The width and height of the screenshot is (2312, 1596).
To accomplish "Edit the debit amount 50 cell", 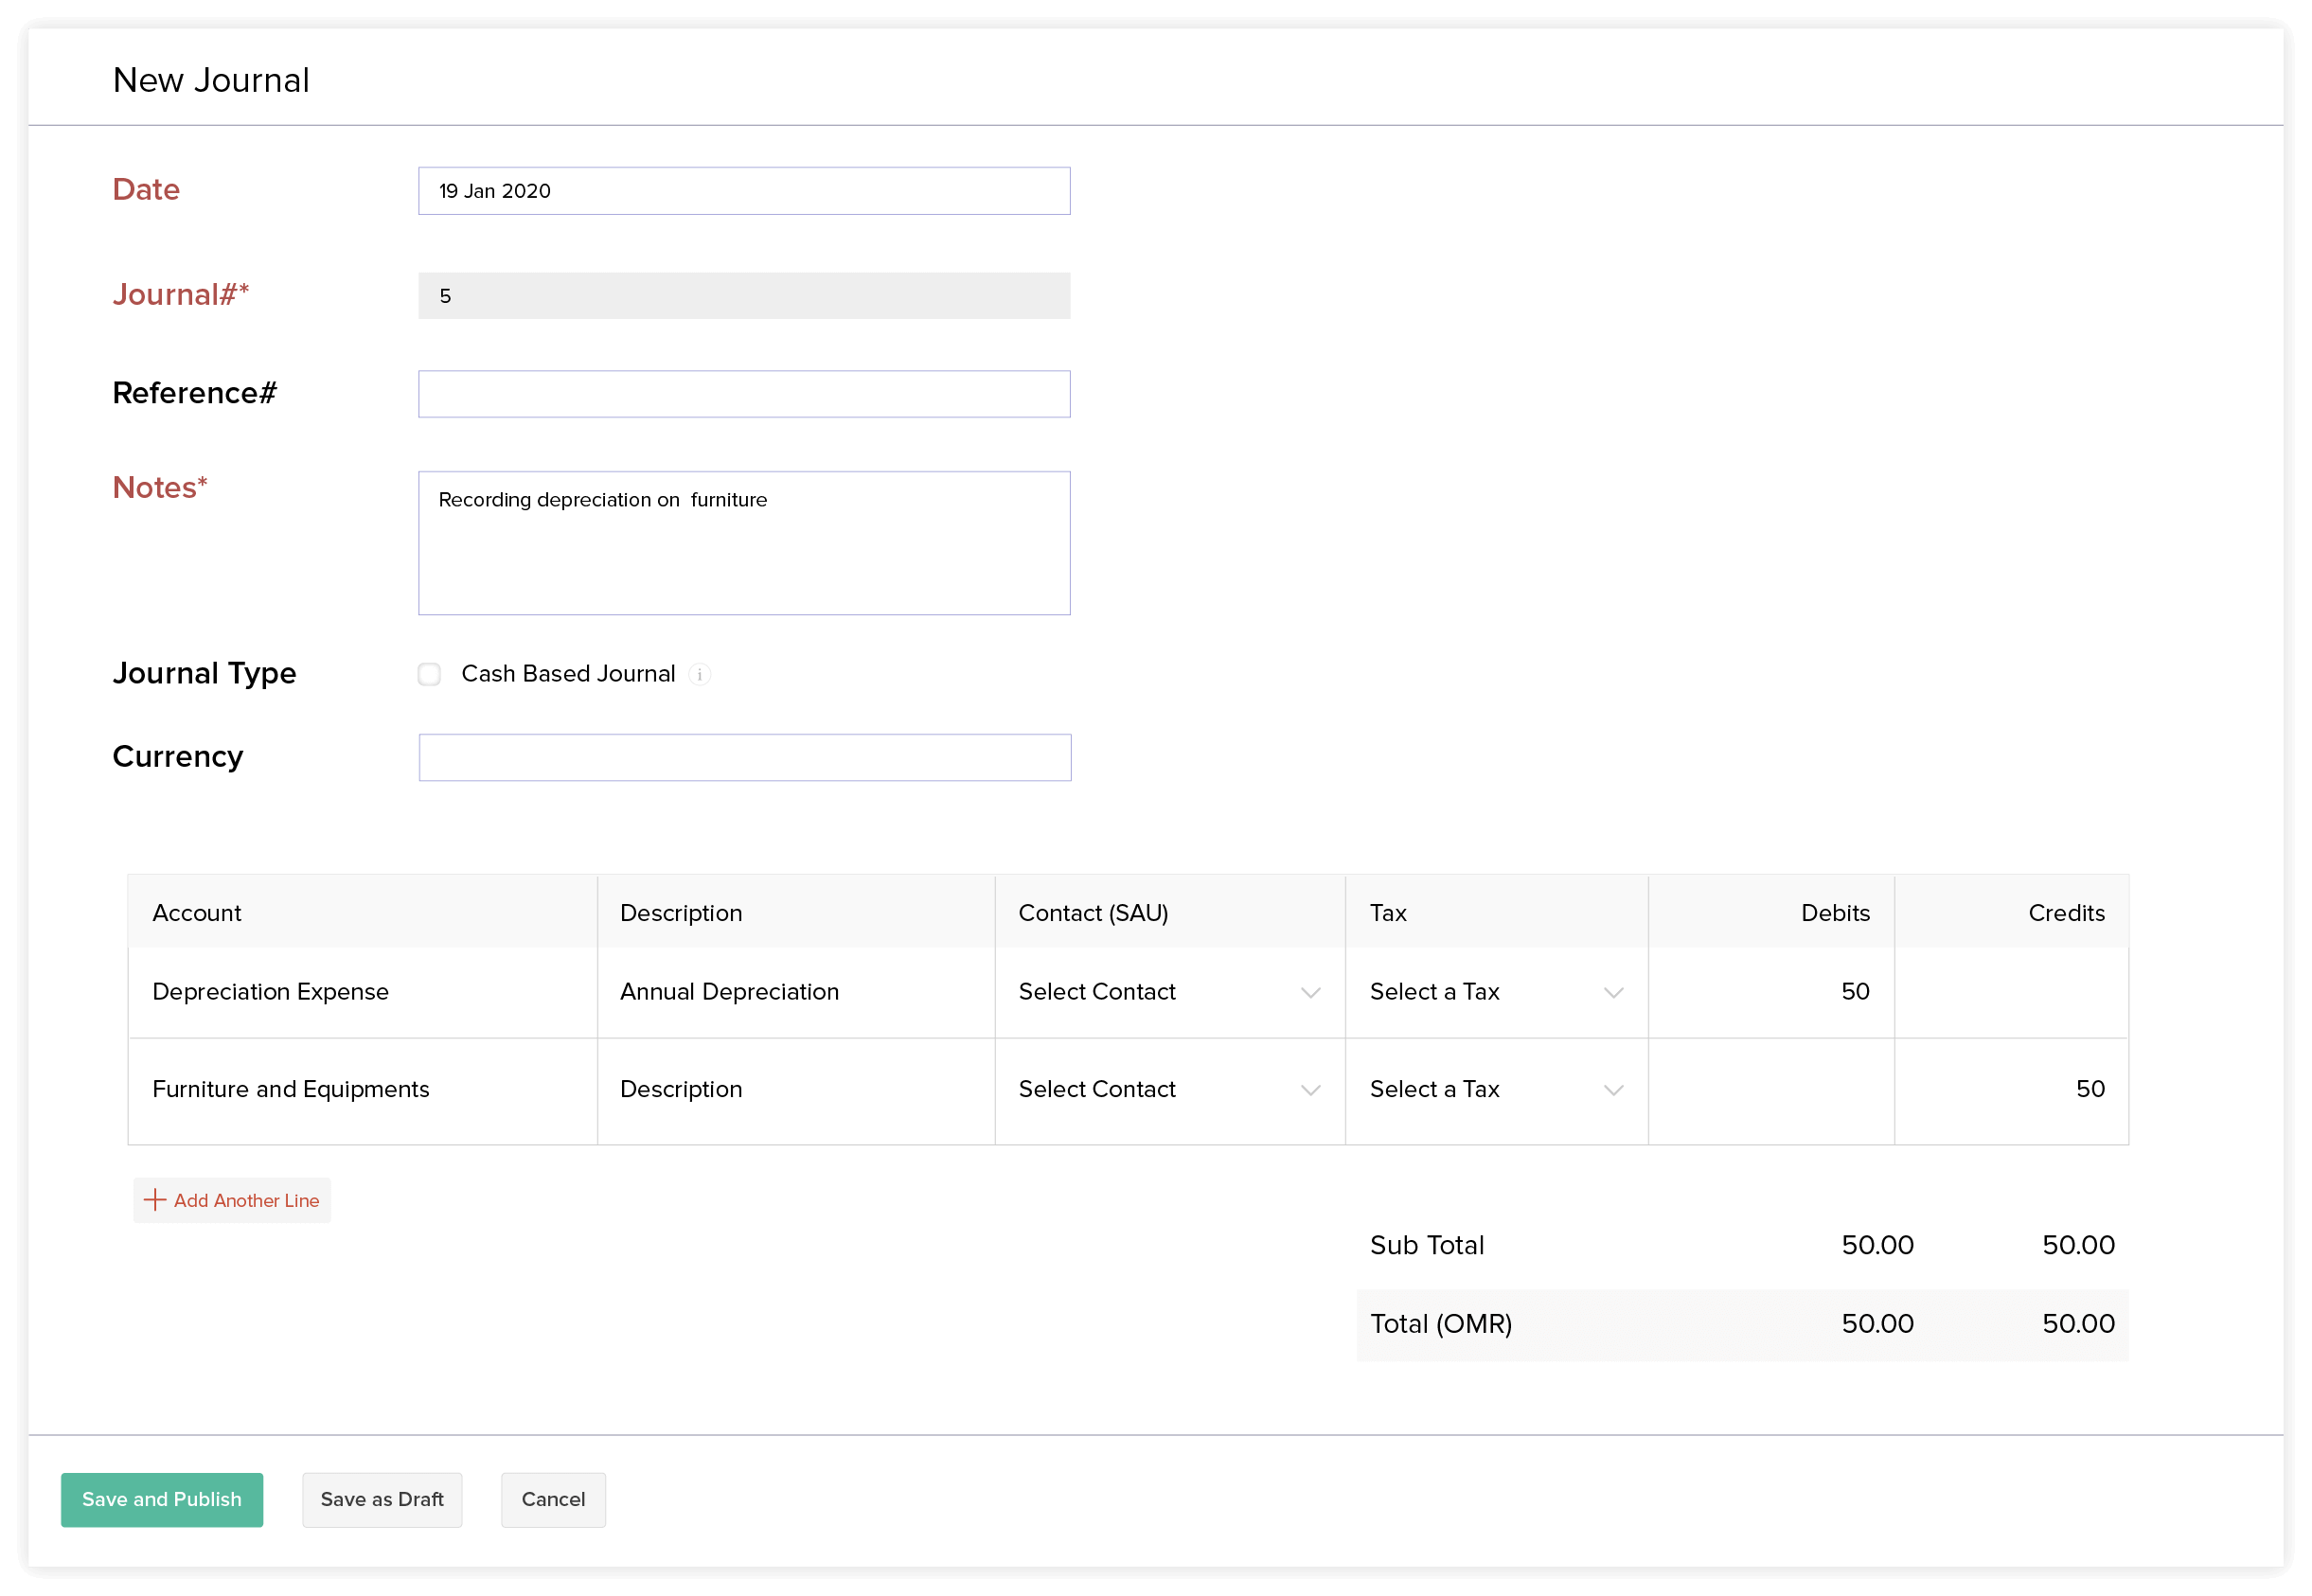I will [1770, 992].
